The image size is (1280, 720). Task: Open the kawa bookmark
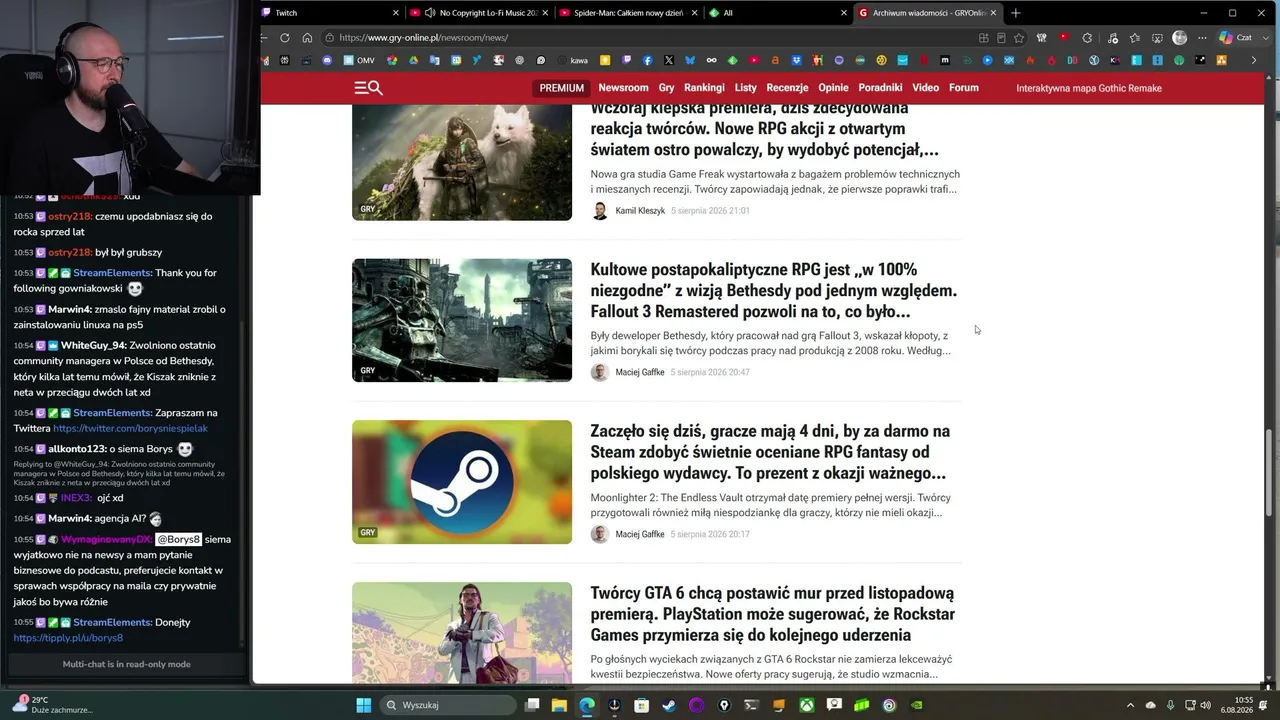573,61
